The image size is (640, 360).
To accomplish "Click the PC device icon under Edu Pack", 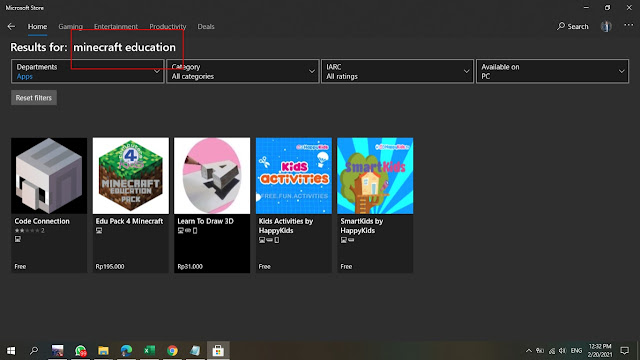I will click(x=99, y=231).
